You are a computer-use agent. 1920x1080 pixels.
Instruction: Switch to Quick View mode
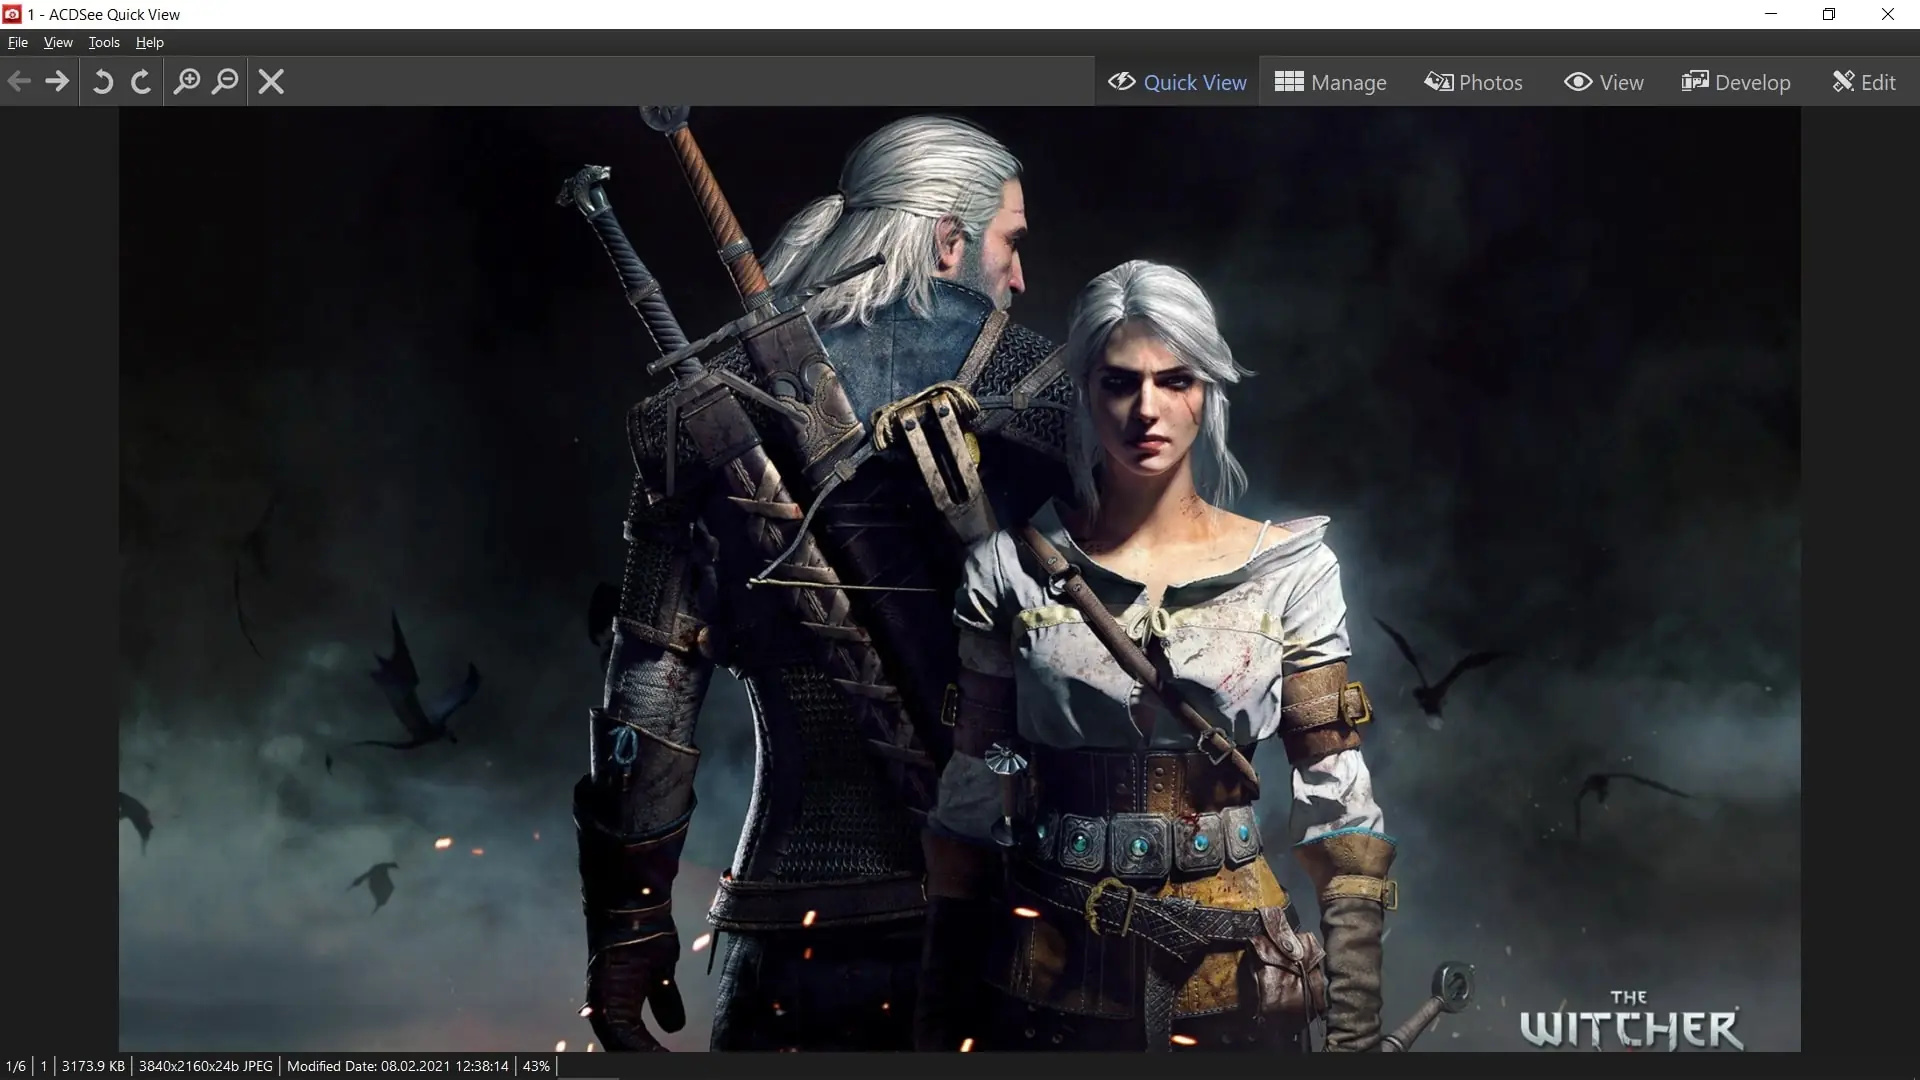click(1177, 82)
